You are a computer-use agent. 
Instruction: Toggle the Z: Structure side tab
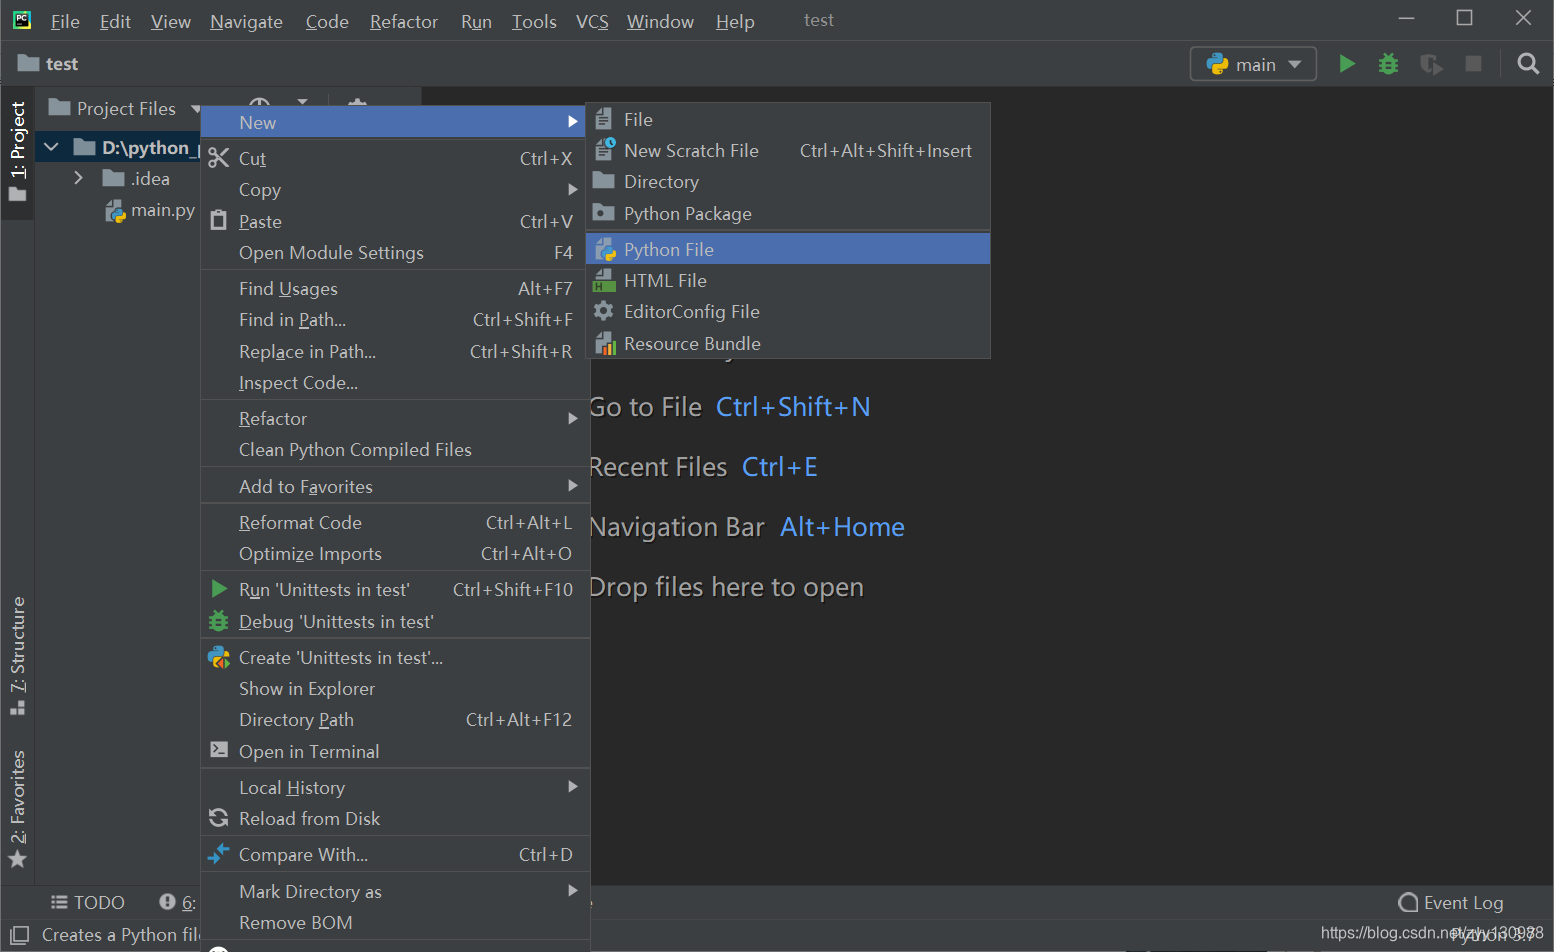click(17, 656)
